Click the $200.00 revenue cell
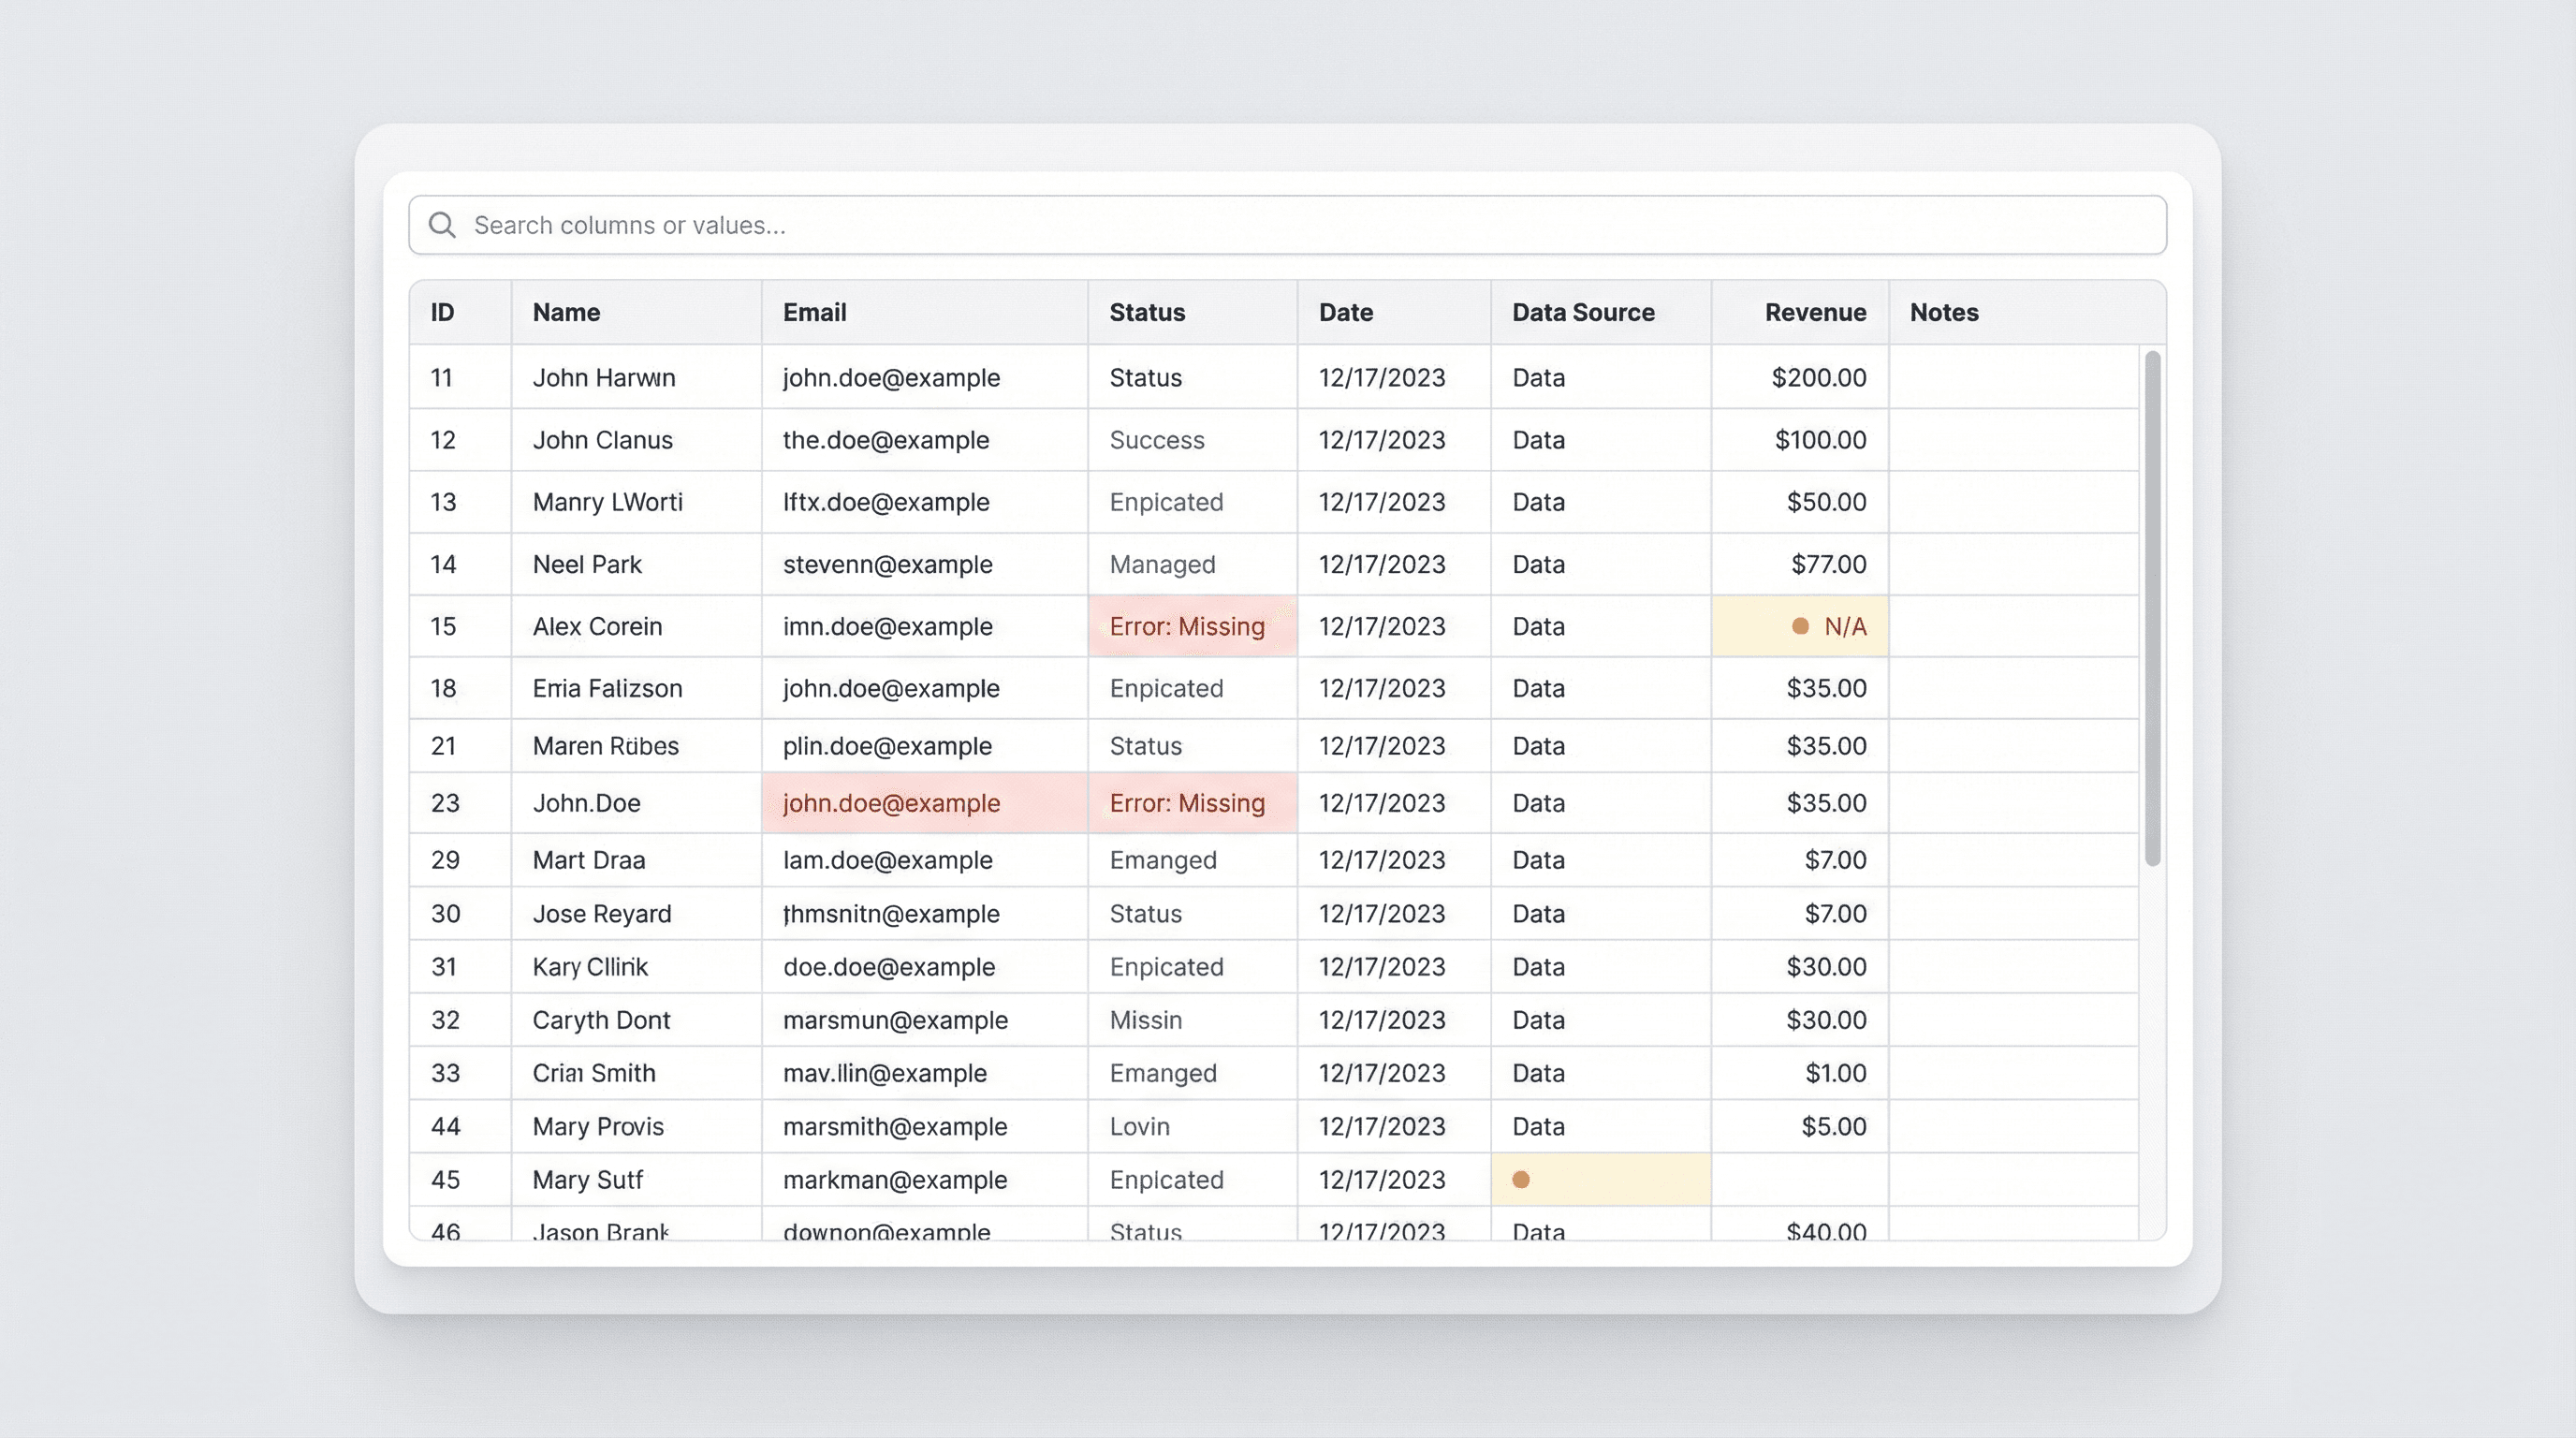This screenshot has width=2576, height=1438. tap(1818, 378)
